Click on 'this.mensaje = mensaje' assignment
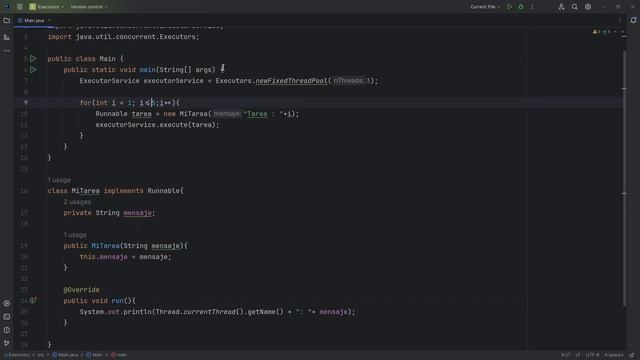 pos(125,257)
